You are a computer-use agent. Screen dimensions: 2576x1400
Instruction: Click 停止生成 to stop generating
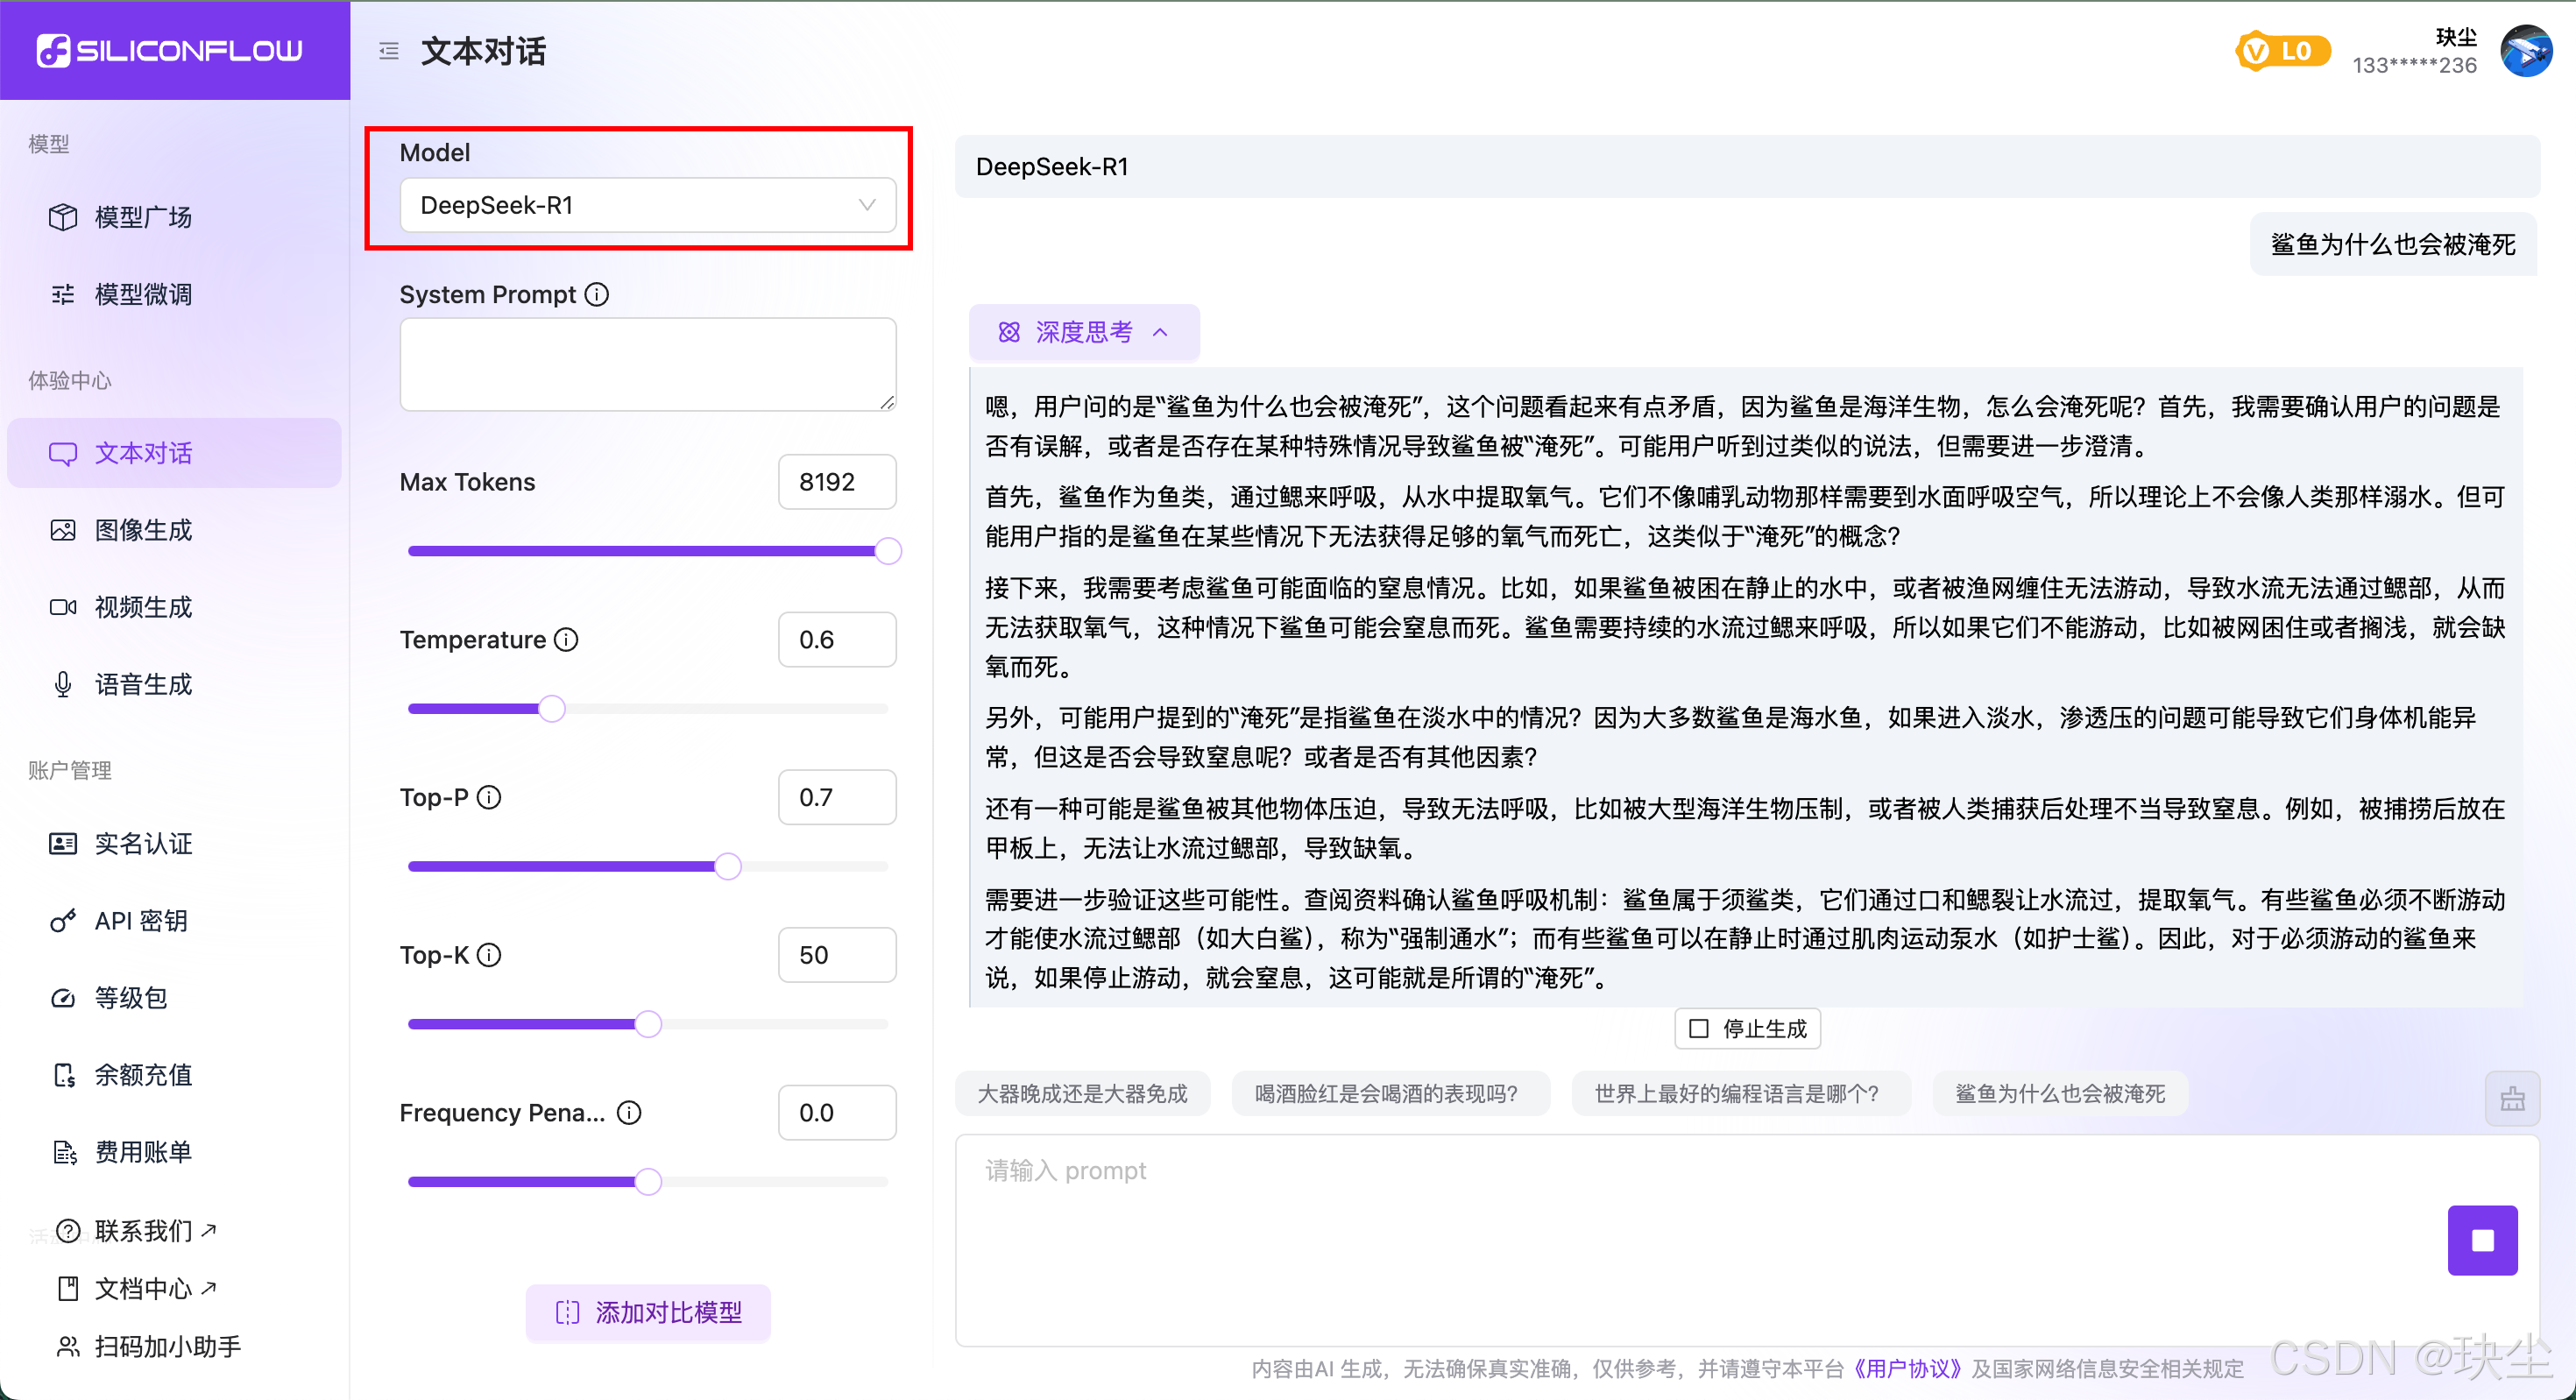click(1747, 1028)
